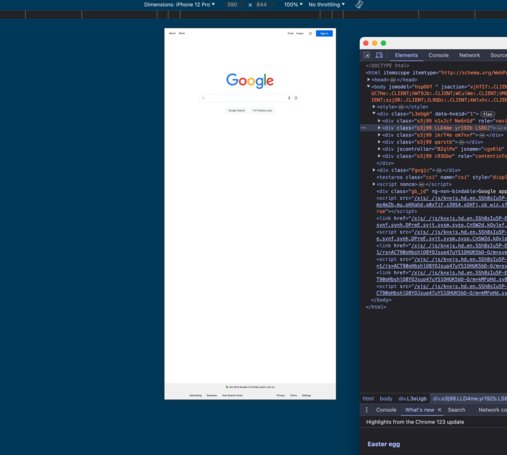This screenshot has width=507, height=455.
Task: Open the How Search works footer link
Action: click(232, 395)
